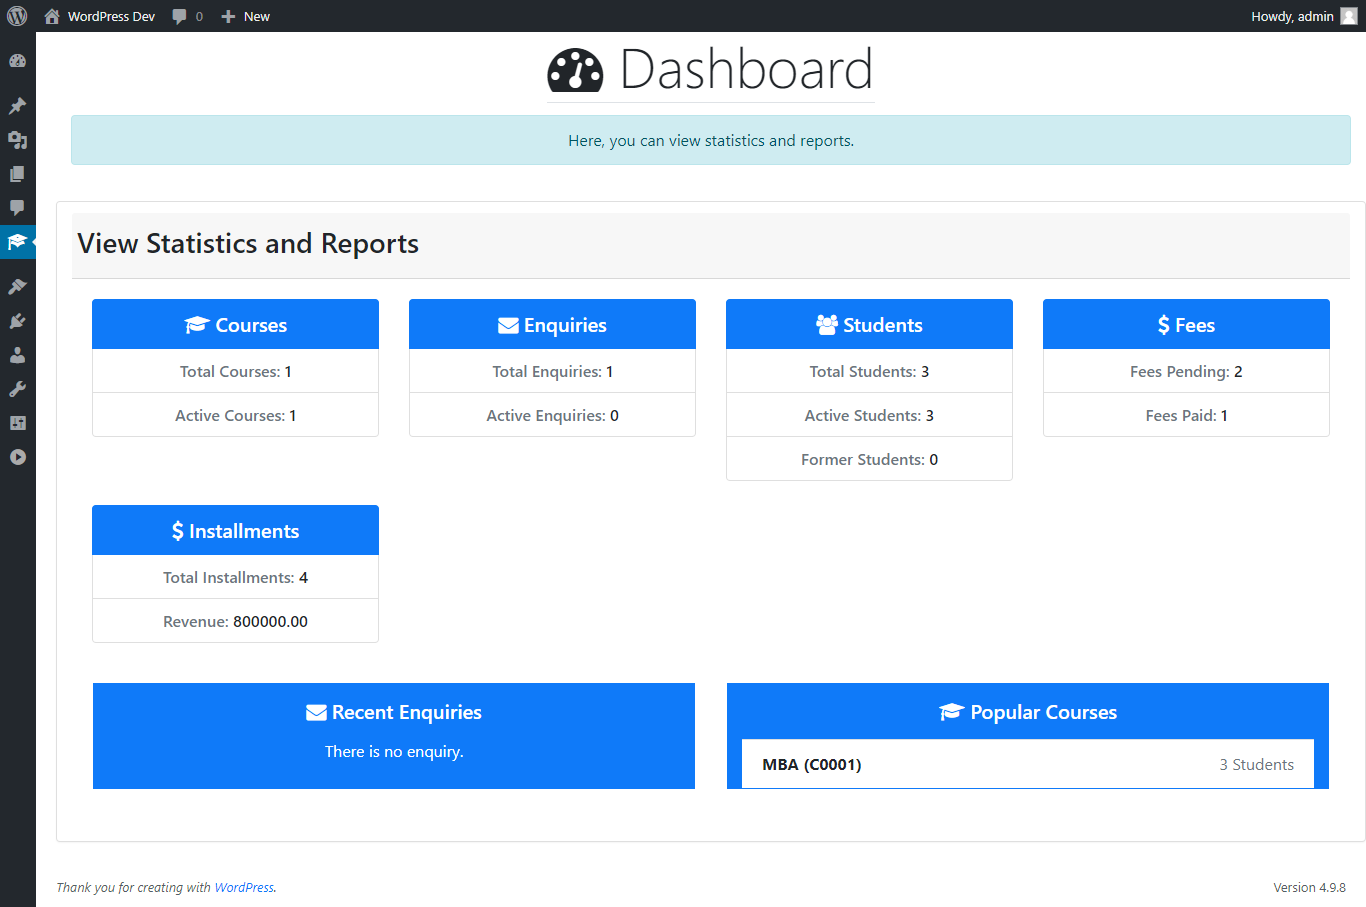
Task: Open the comments bubble in admin bar
Action: click(179, 16)
